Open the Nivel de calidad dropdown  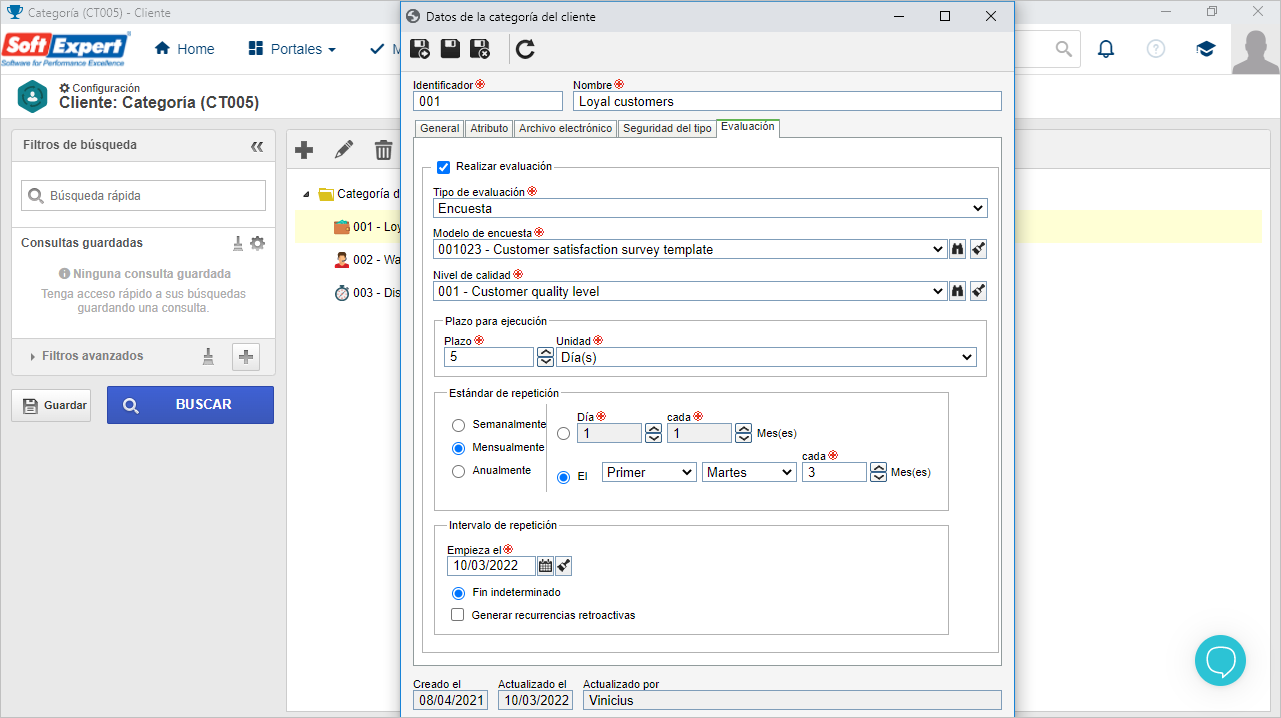(x=690, y=291)
